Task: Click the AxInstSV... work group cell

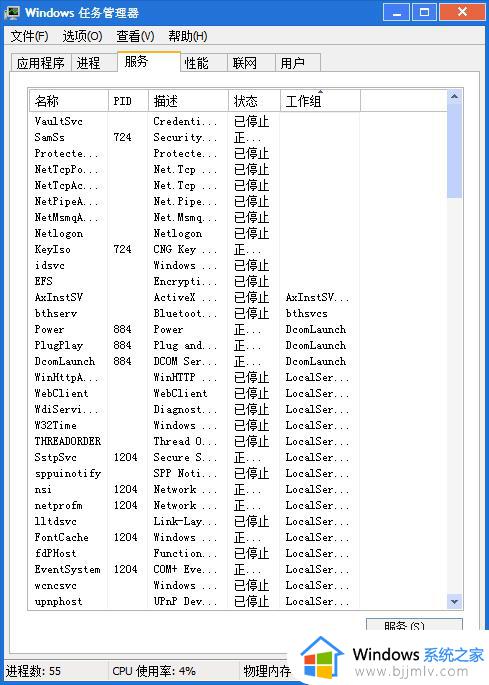Action: click(318, 298)
